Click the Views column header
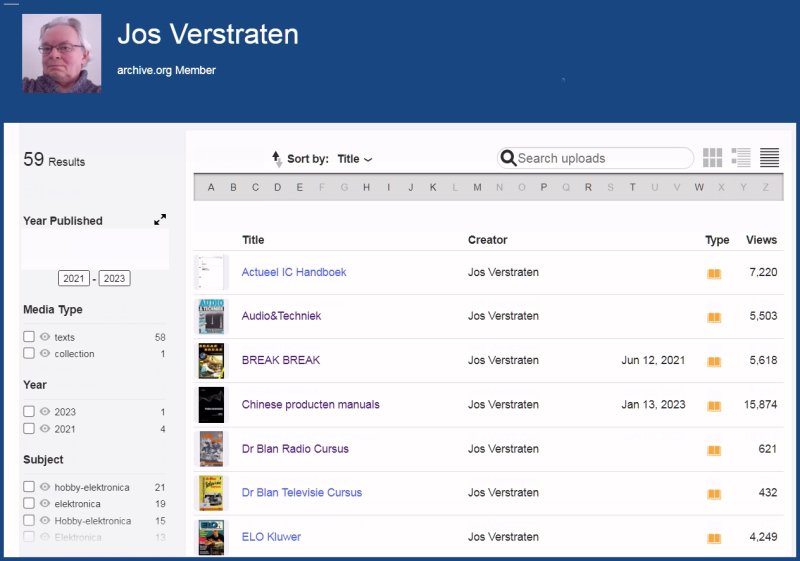This screenshot has height=561, width=800. coord(761,240)
